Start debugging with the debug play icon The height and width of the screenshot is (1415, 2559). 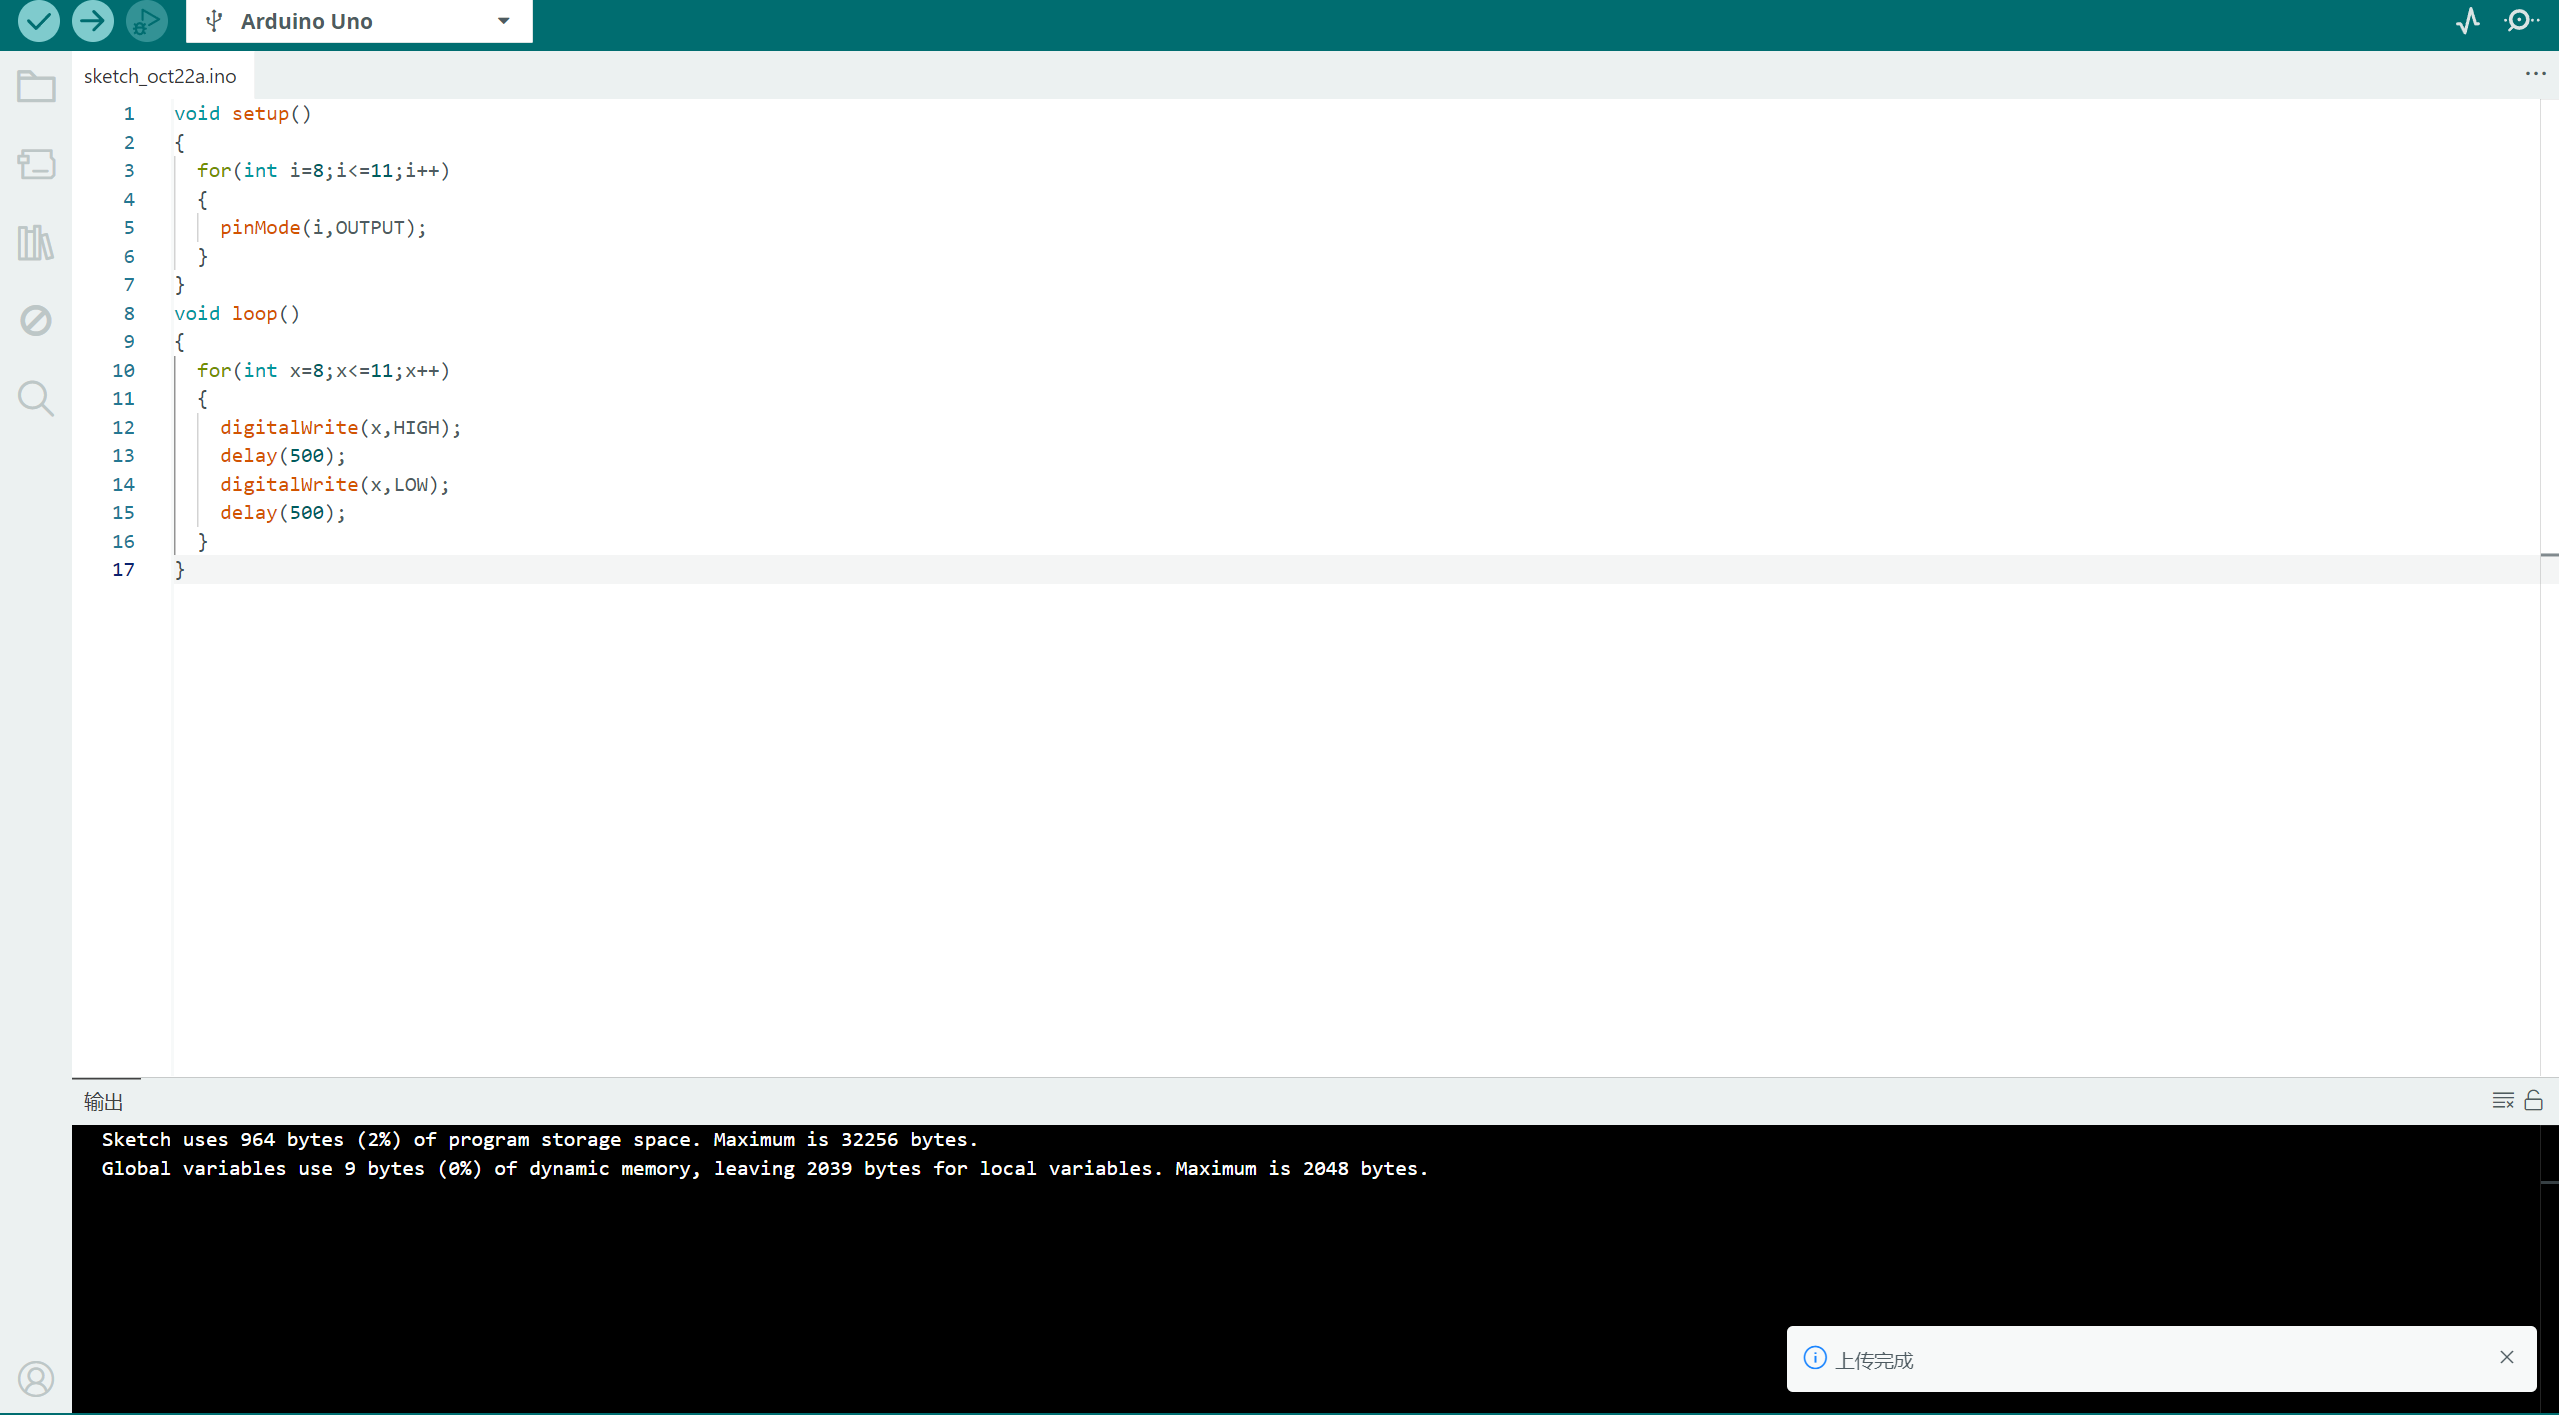(x=147, y=20)
